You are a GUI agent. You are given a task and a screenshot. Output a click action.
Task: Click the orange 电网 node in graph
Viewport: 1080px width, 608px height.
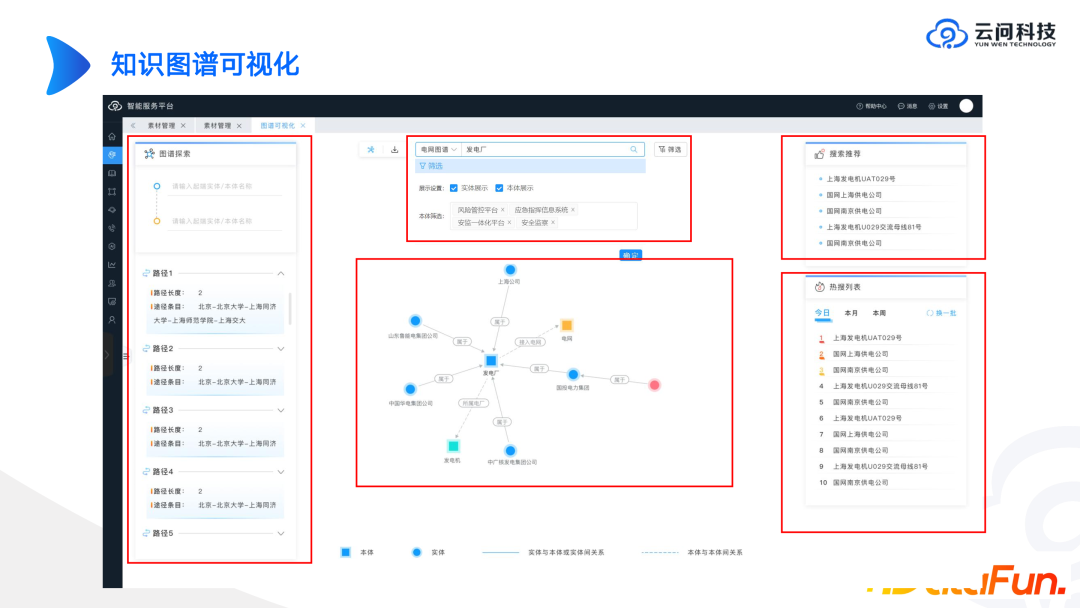567,325
